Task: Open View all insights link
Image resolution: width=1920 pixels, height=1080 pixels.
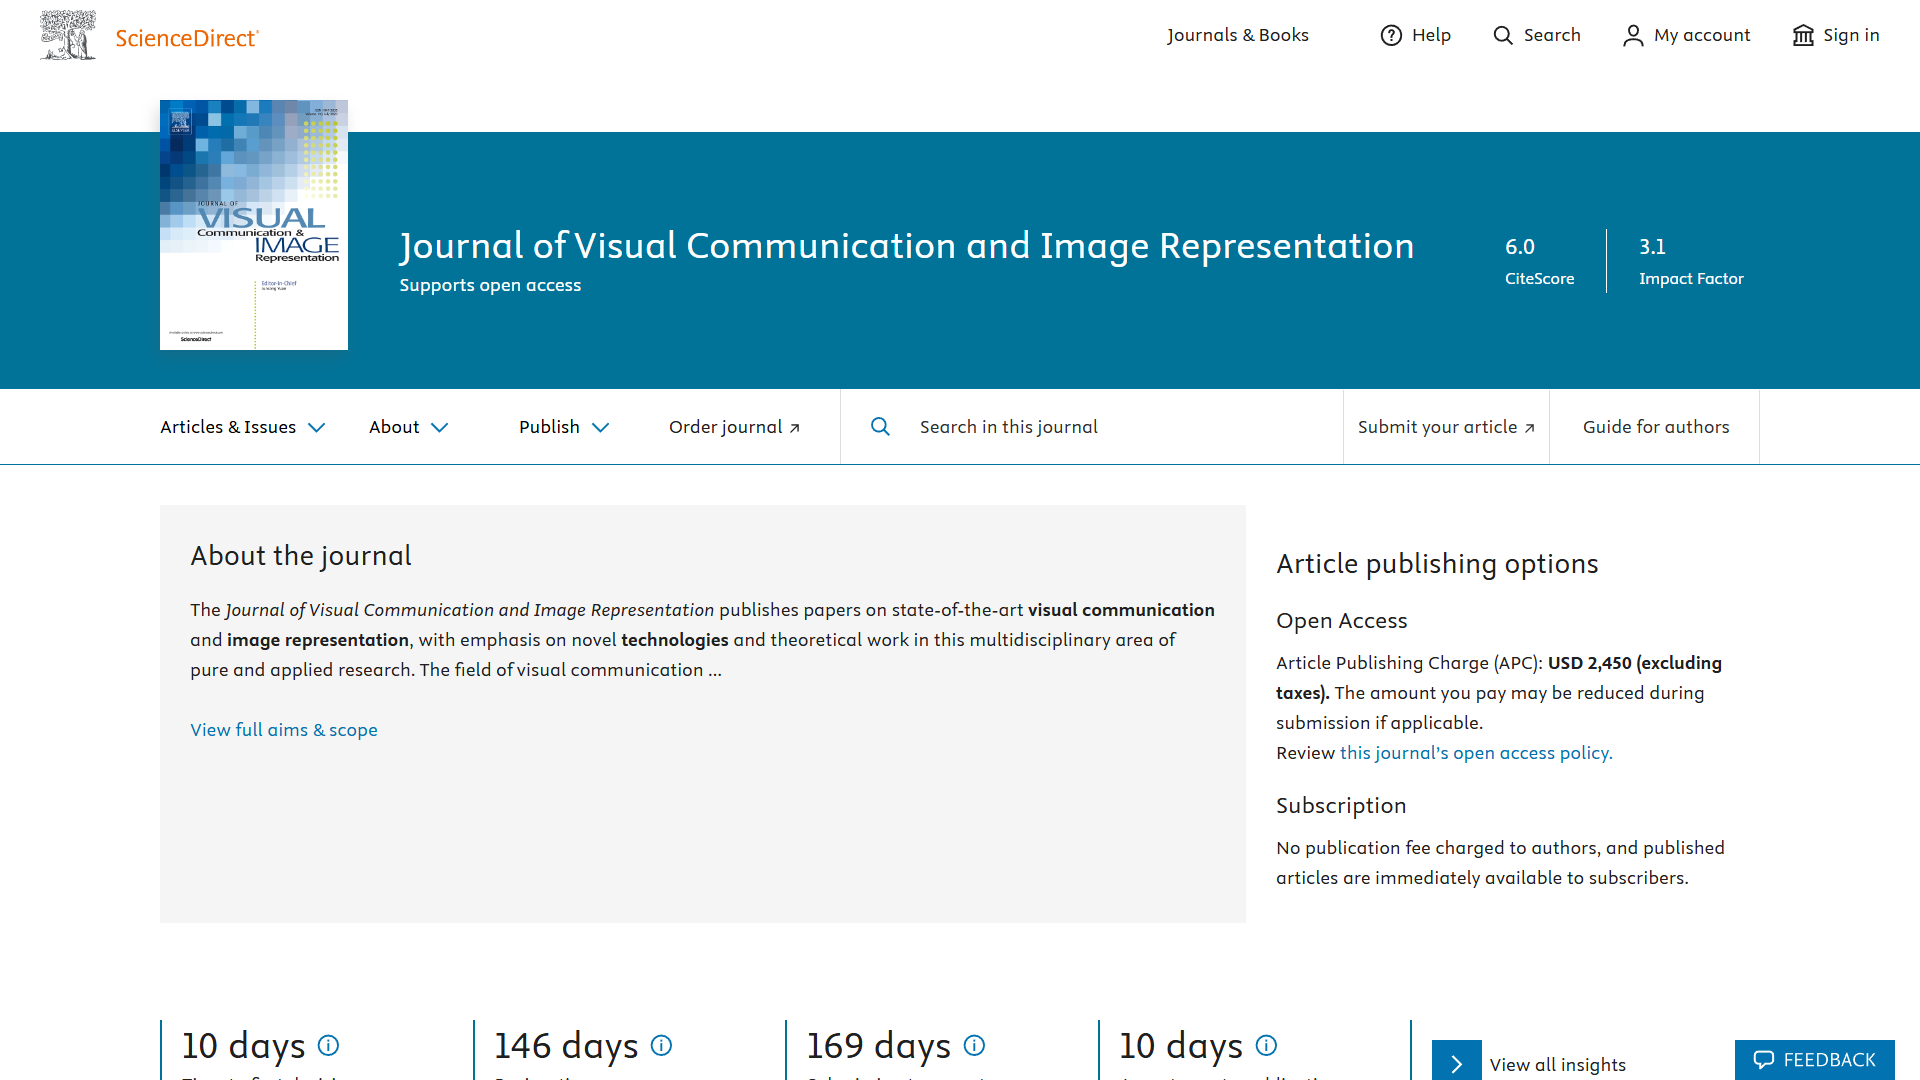Action: click(x=1557, y=1065)
